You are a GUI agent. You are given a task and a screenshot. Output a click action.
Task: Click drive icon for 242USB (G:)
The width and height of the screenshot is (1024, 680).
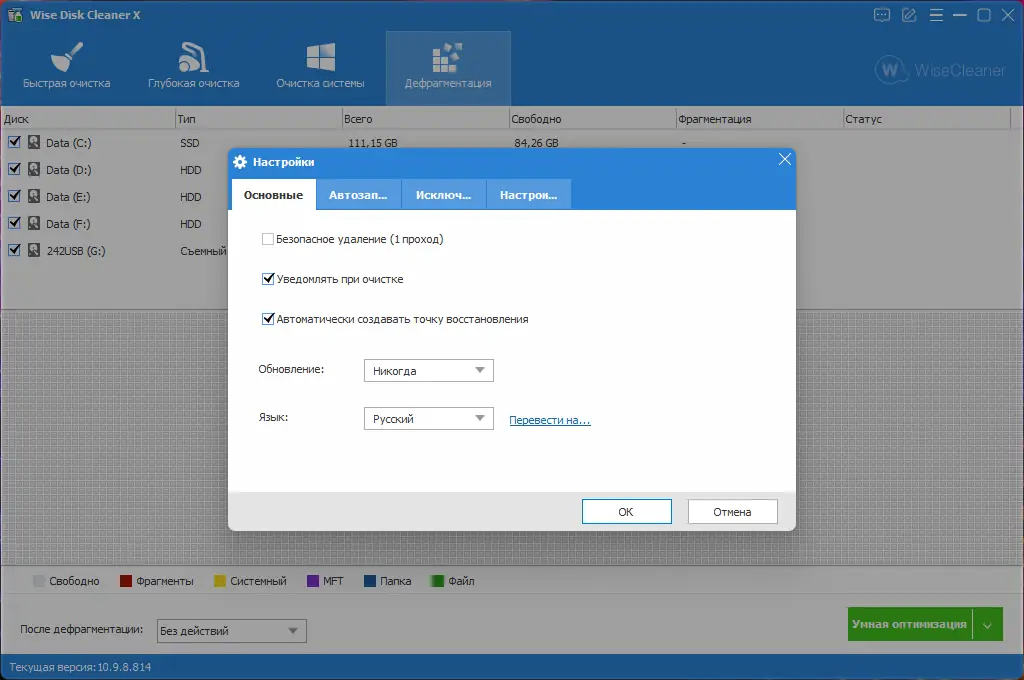click(34, 250)
